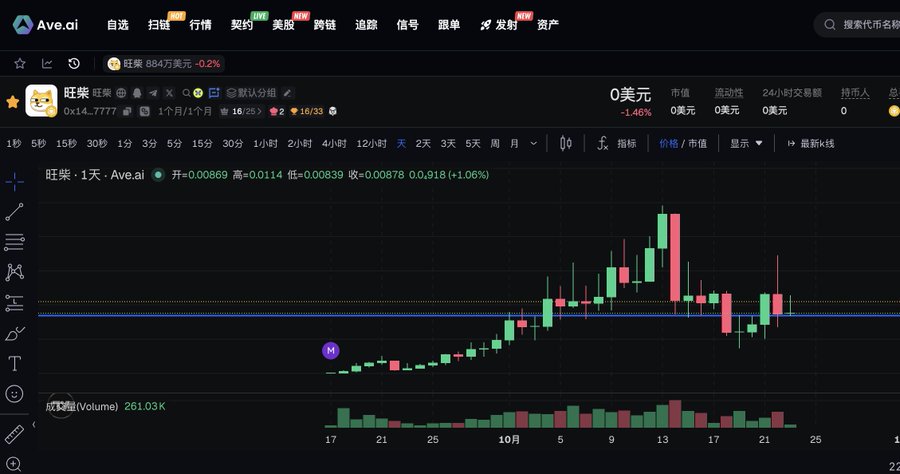Open the line chart trends icon
This screenshot has width=900, height=474.
click(47, 63)
